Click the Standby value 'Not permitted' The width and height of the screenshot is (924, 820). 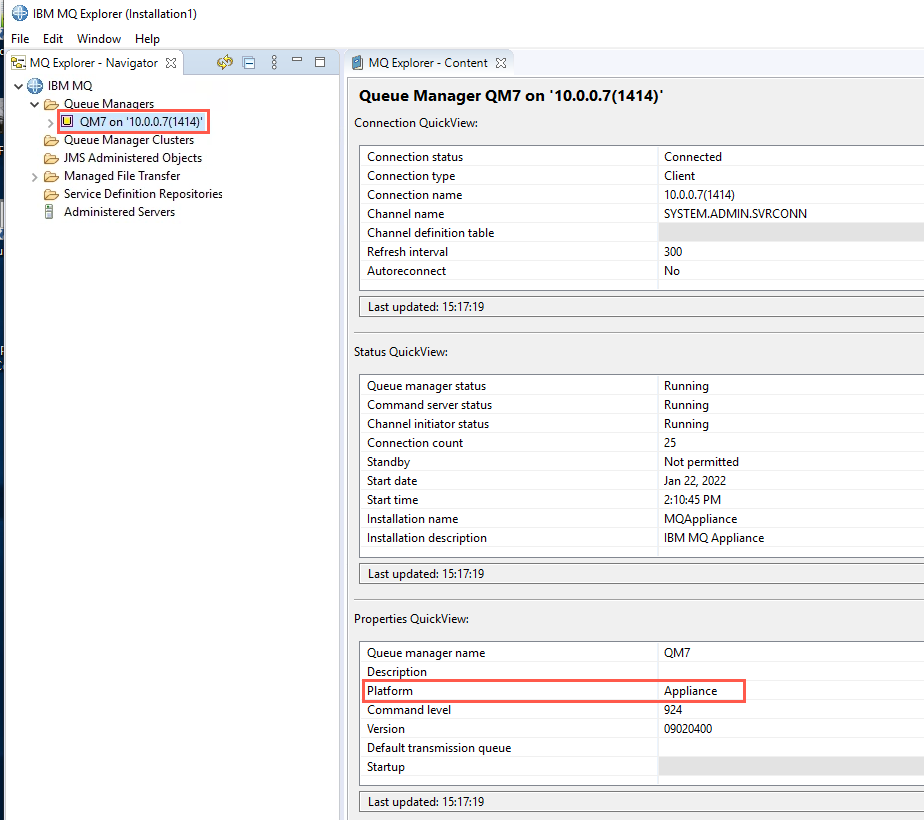(701, 462)
